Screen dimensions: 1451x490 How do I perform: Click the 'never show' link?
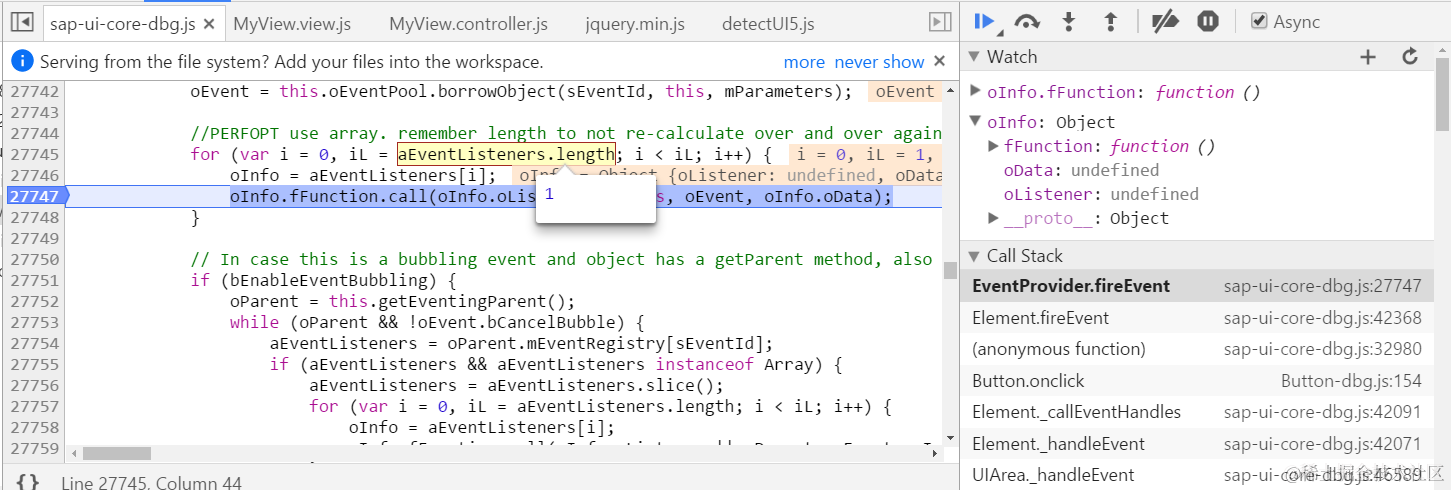coord(879,62)
